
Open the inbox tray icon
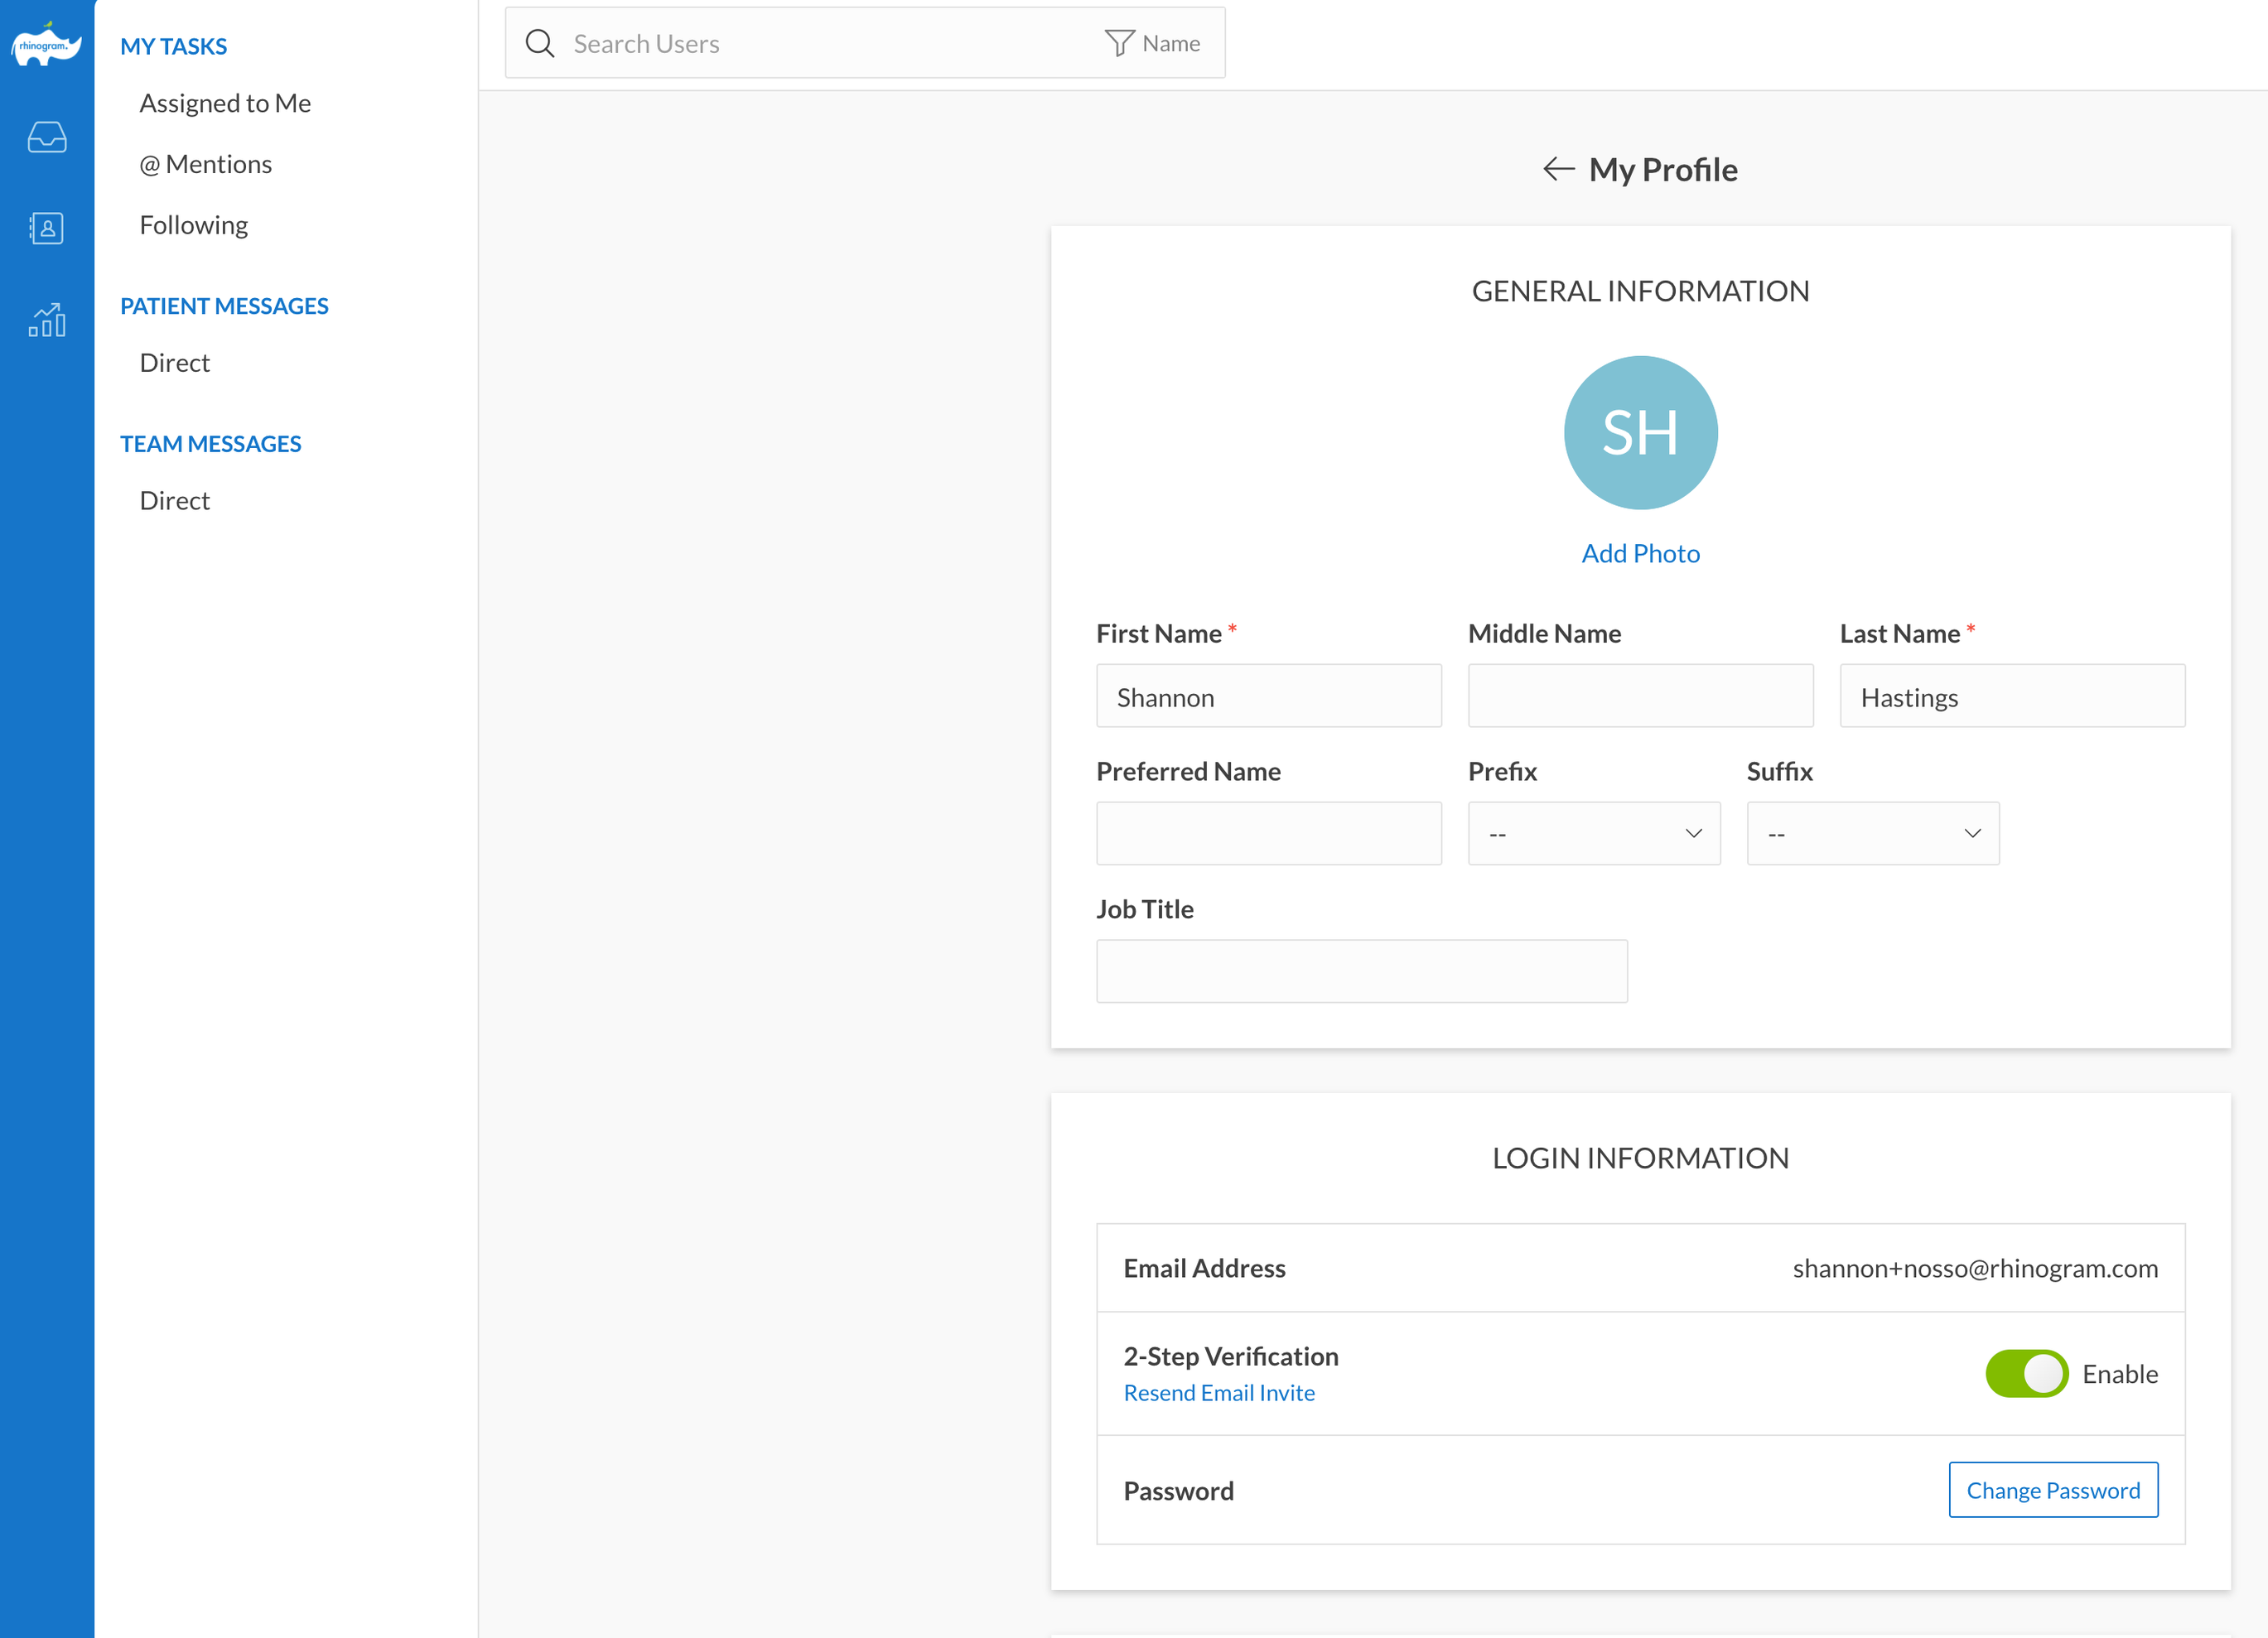(x=46, y=137)
